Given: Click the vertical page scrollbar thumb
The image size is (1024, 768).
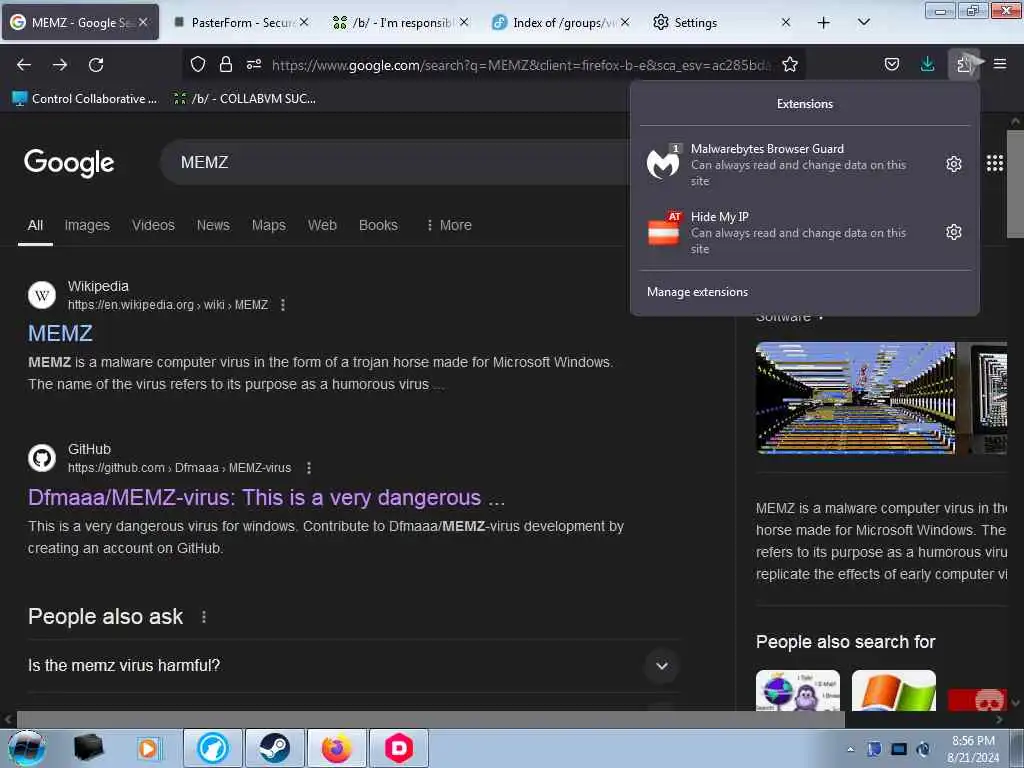Looking at the screenshot, I should (x=1015, y=185).
